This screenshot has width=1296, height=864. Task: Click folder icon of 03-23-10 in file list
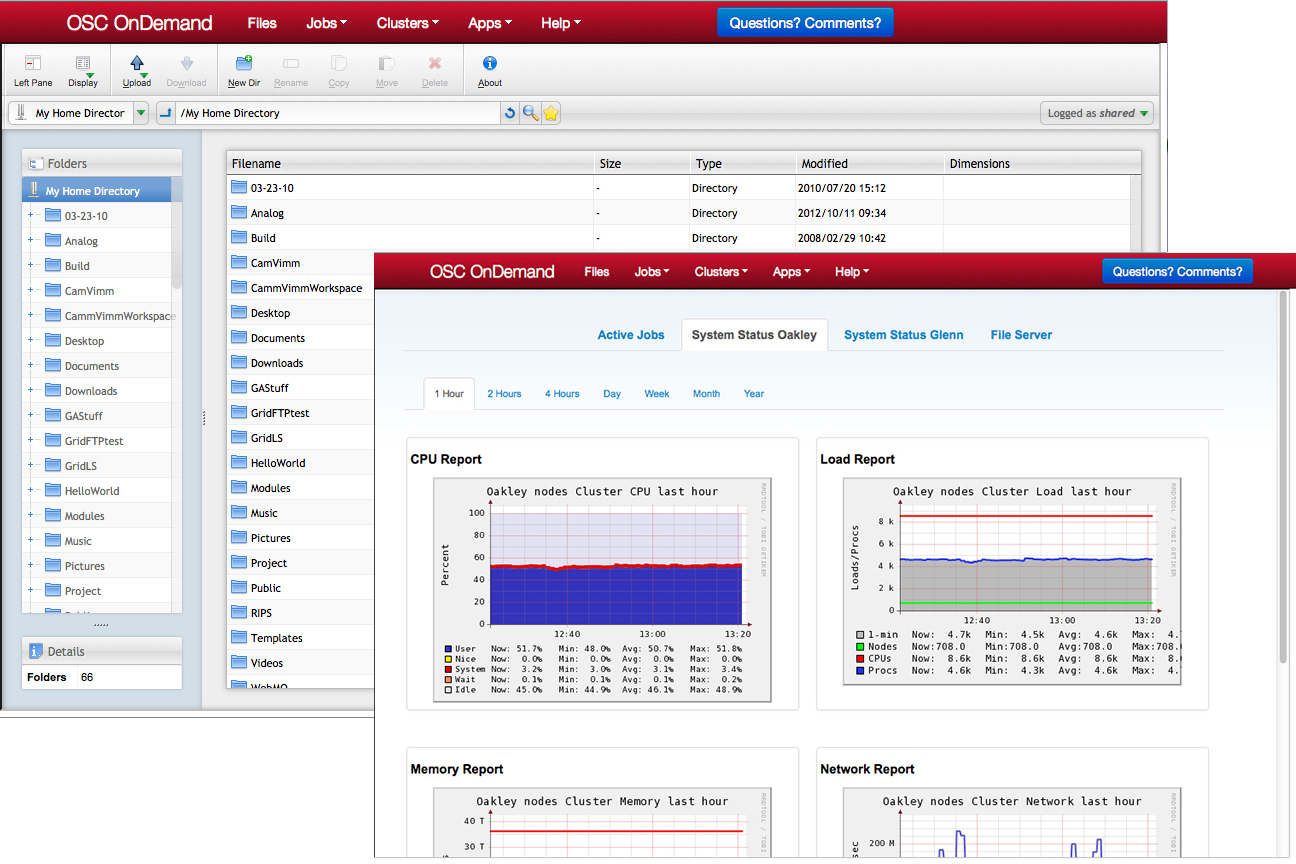pyautogui.click(x=239, y=187)
